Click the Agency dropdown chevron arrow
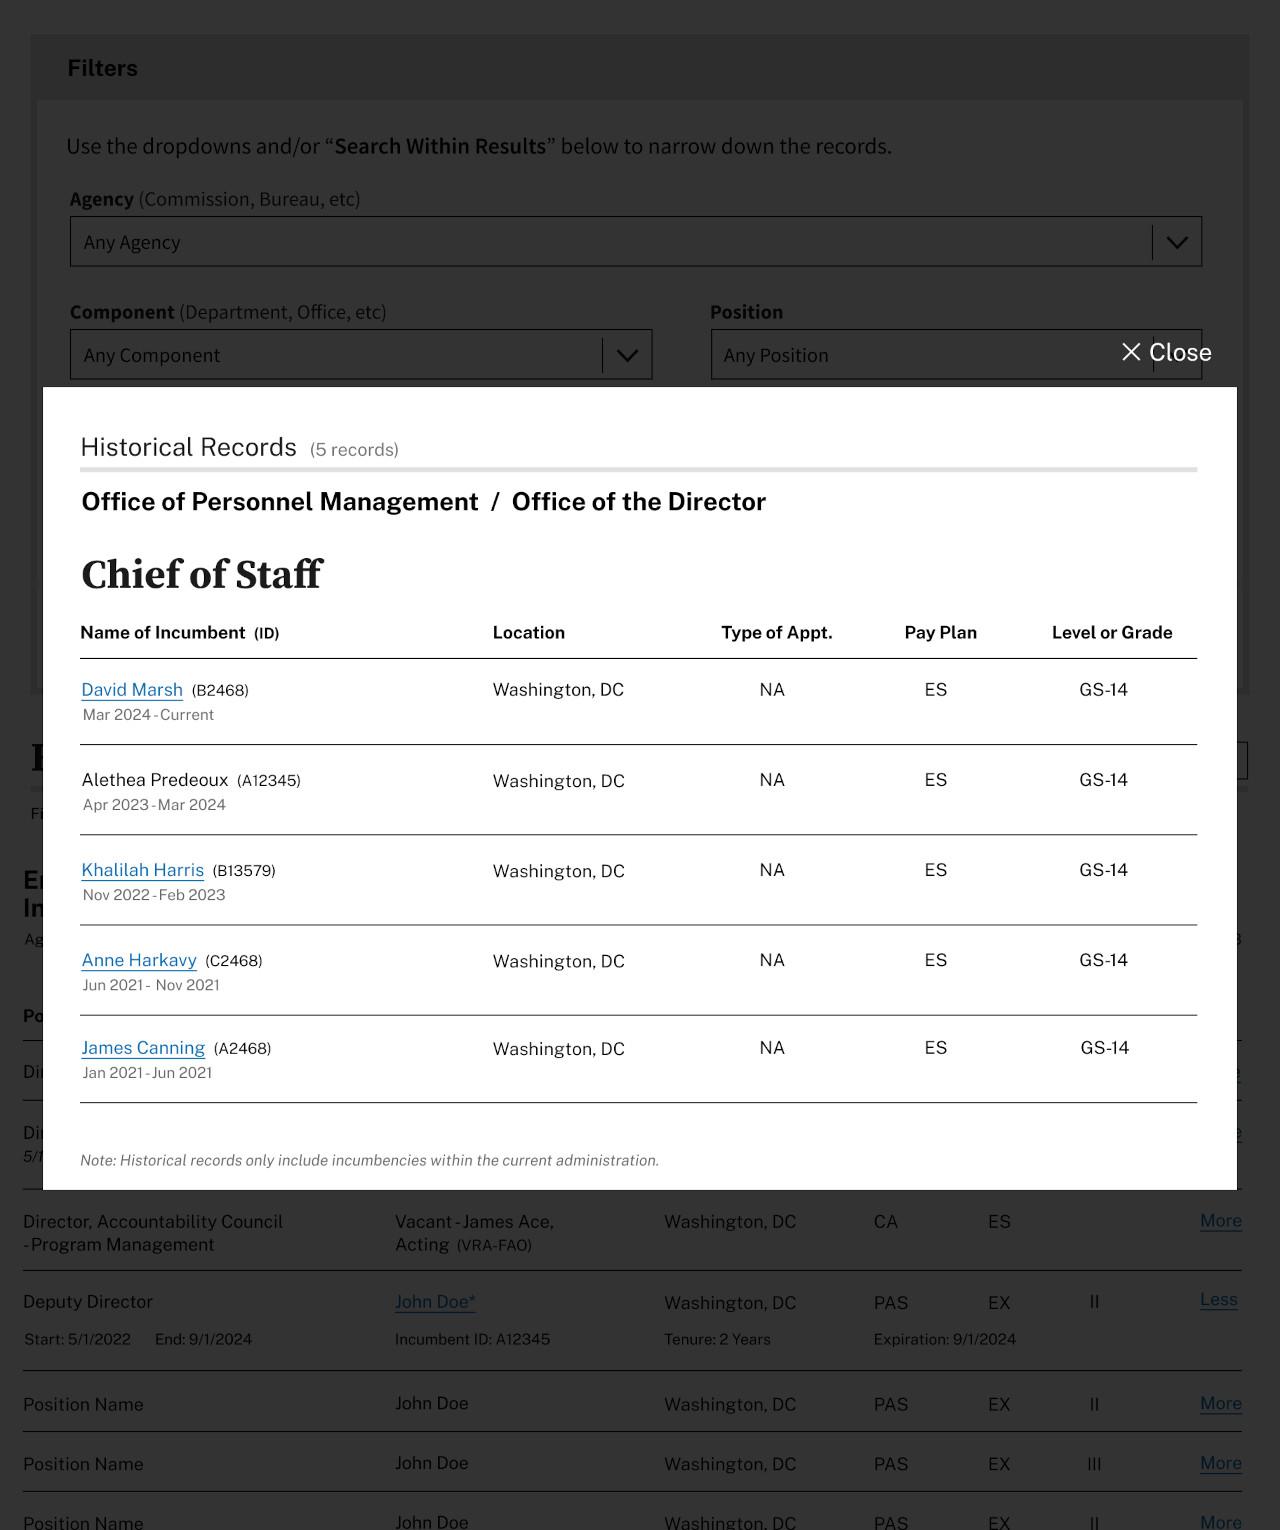This screenshot has height=1530, width=1280. (1177, 242)
